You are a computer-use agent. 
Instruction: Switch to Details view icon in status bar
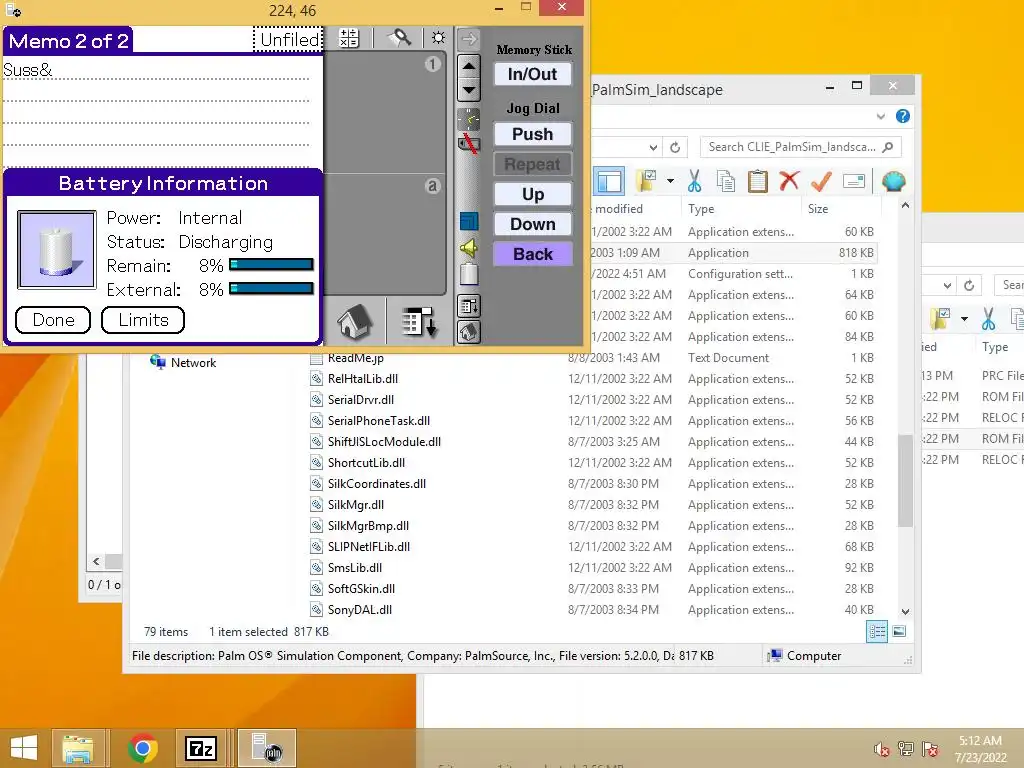pyautogui.click(x=877, y=632)
